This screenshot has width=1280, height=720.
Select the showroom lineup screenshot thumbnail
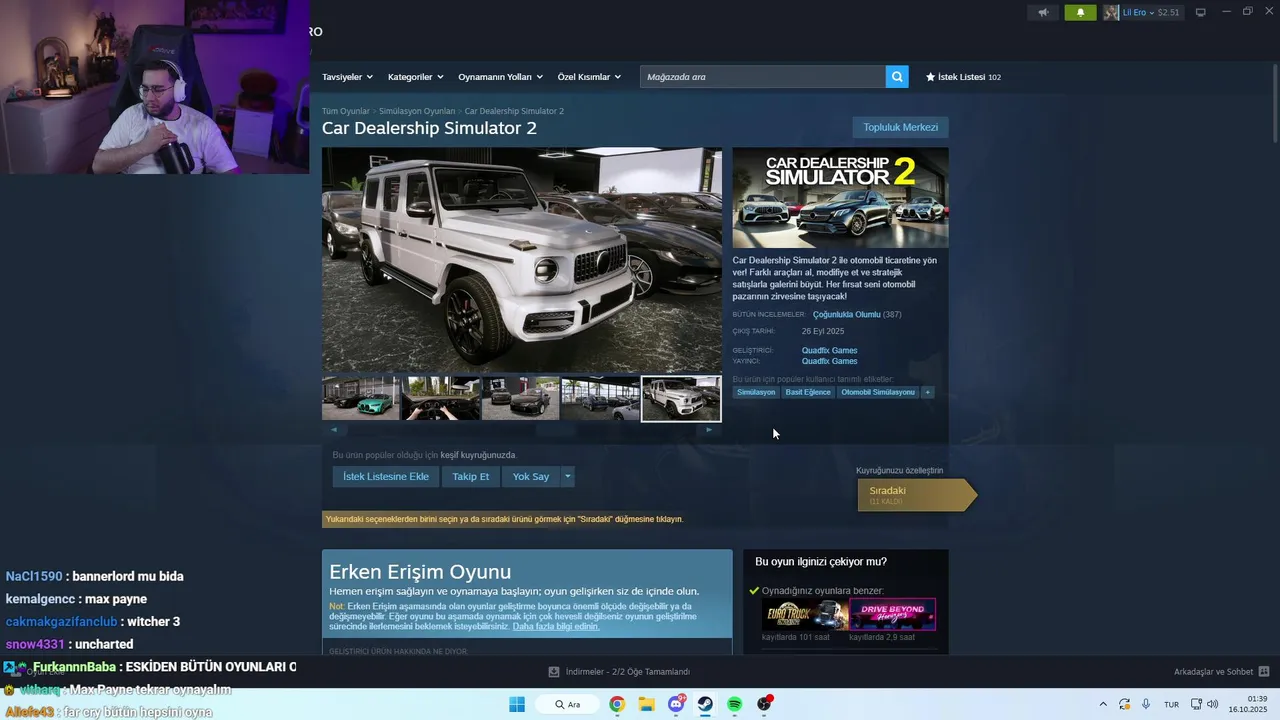tap(600, 398)
